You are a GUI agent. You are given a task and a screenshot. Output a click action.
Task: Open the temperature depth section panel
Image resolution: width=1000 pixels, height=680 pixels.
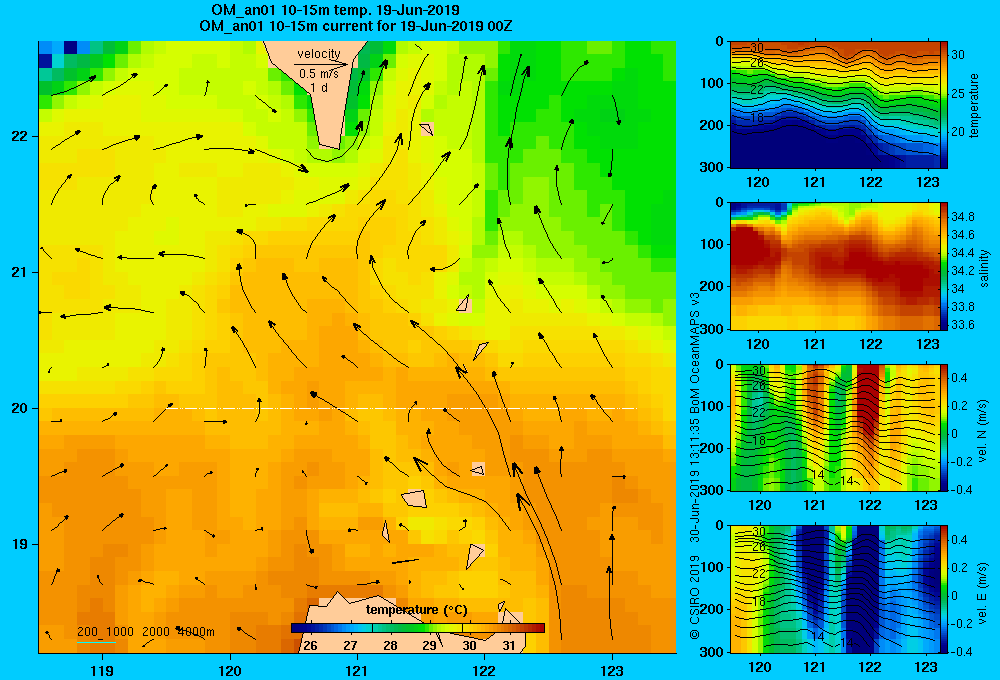835,105
